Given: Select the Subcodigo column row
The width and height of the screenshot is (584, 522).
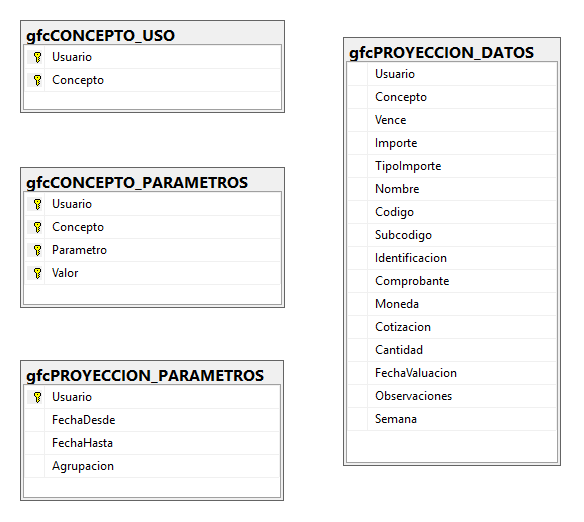Looking at the screenshot, I should (452, 235).
